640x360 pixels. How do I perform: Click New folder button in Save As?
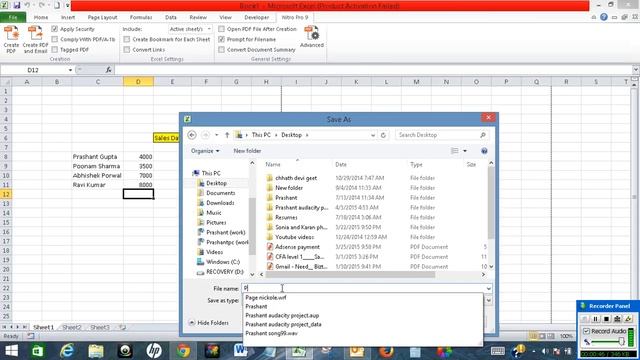pos(247,151)
